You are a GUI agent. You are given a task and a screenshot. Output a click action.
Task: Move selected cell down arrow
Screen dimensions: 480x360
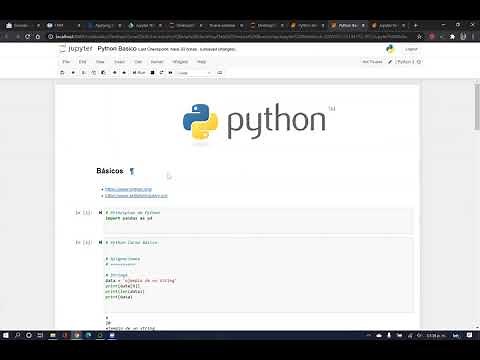(124, 72)
